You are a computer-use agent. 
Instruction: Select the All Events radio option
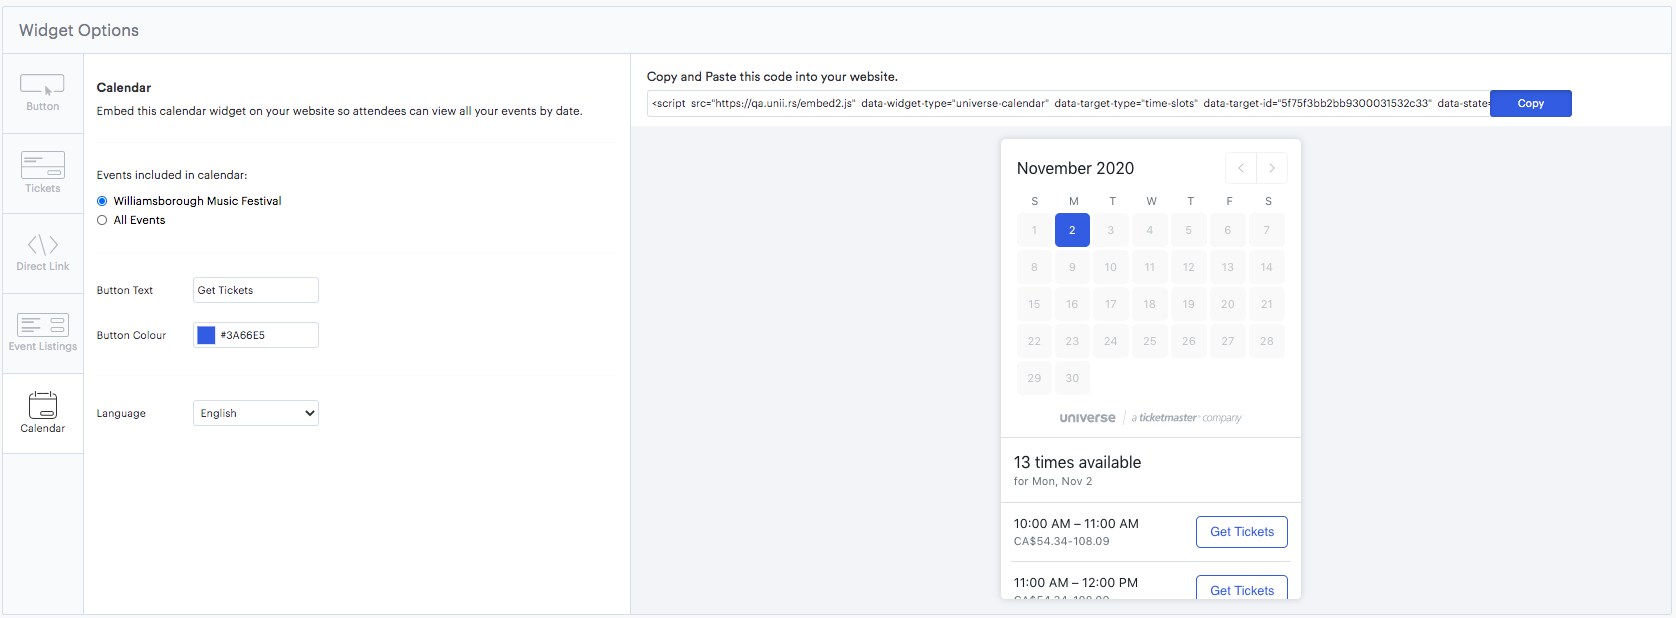(102, 220)
